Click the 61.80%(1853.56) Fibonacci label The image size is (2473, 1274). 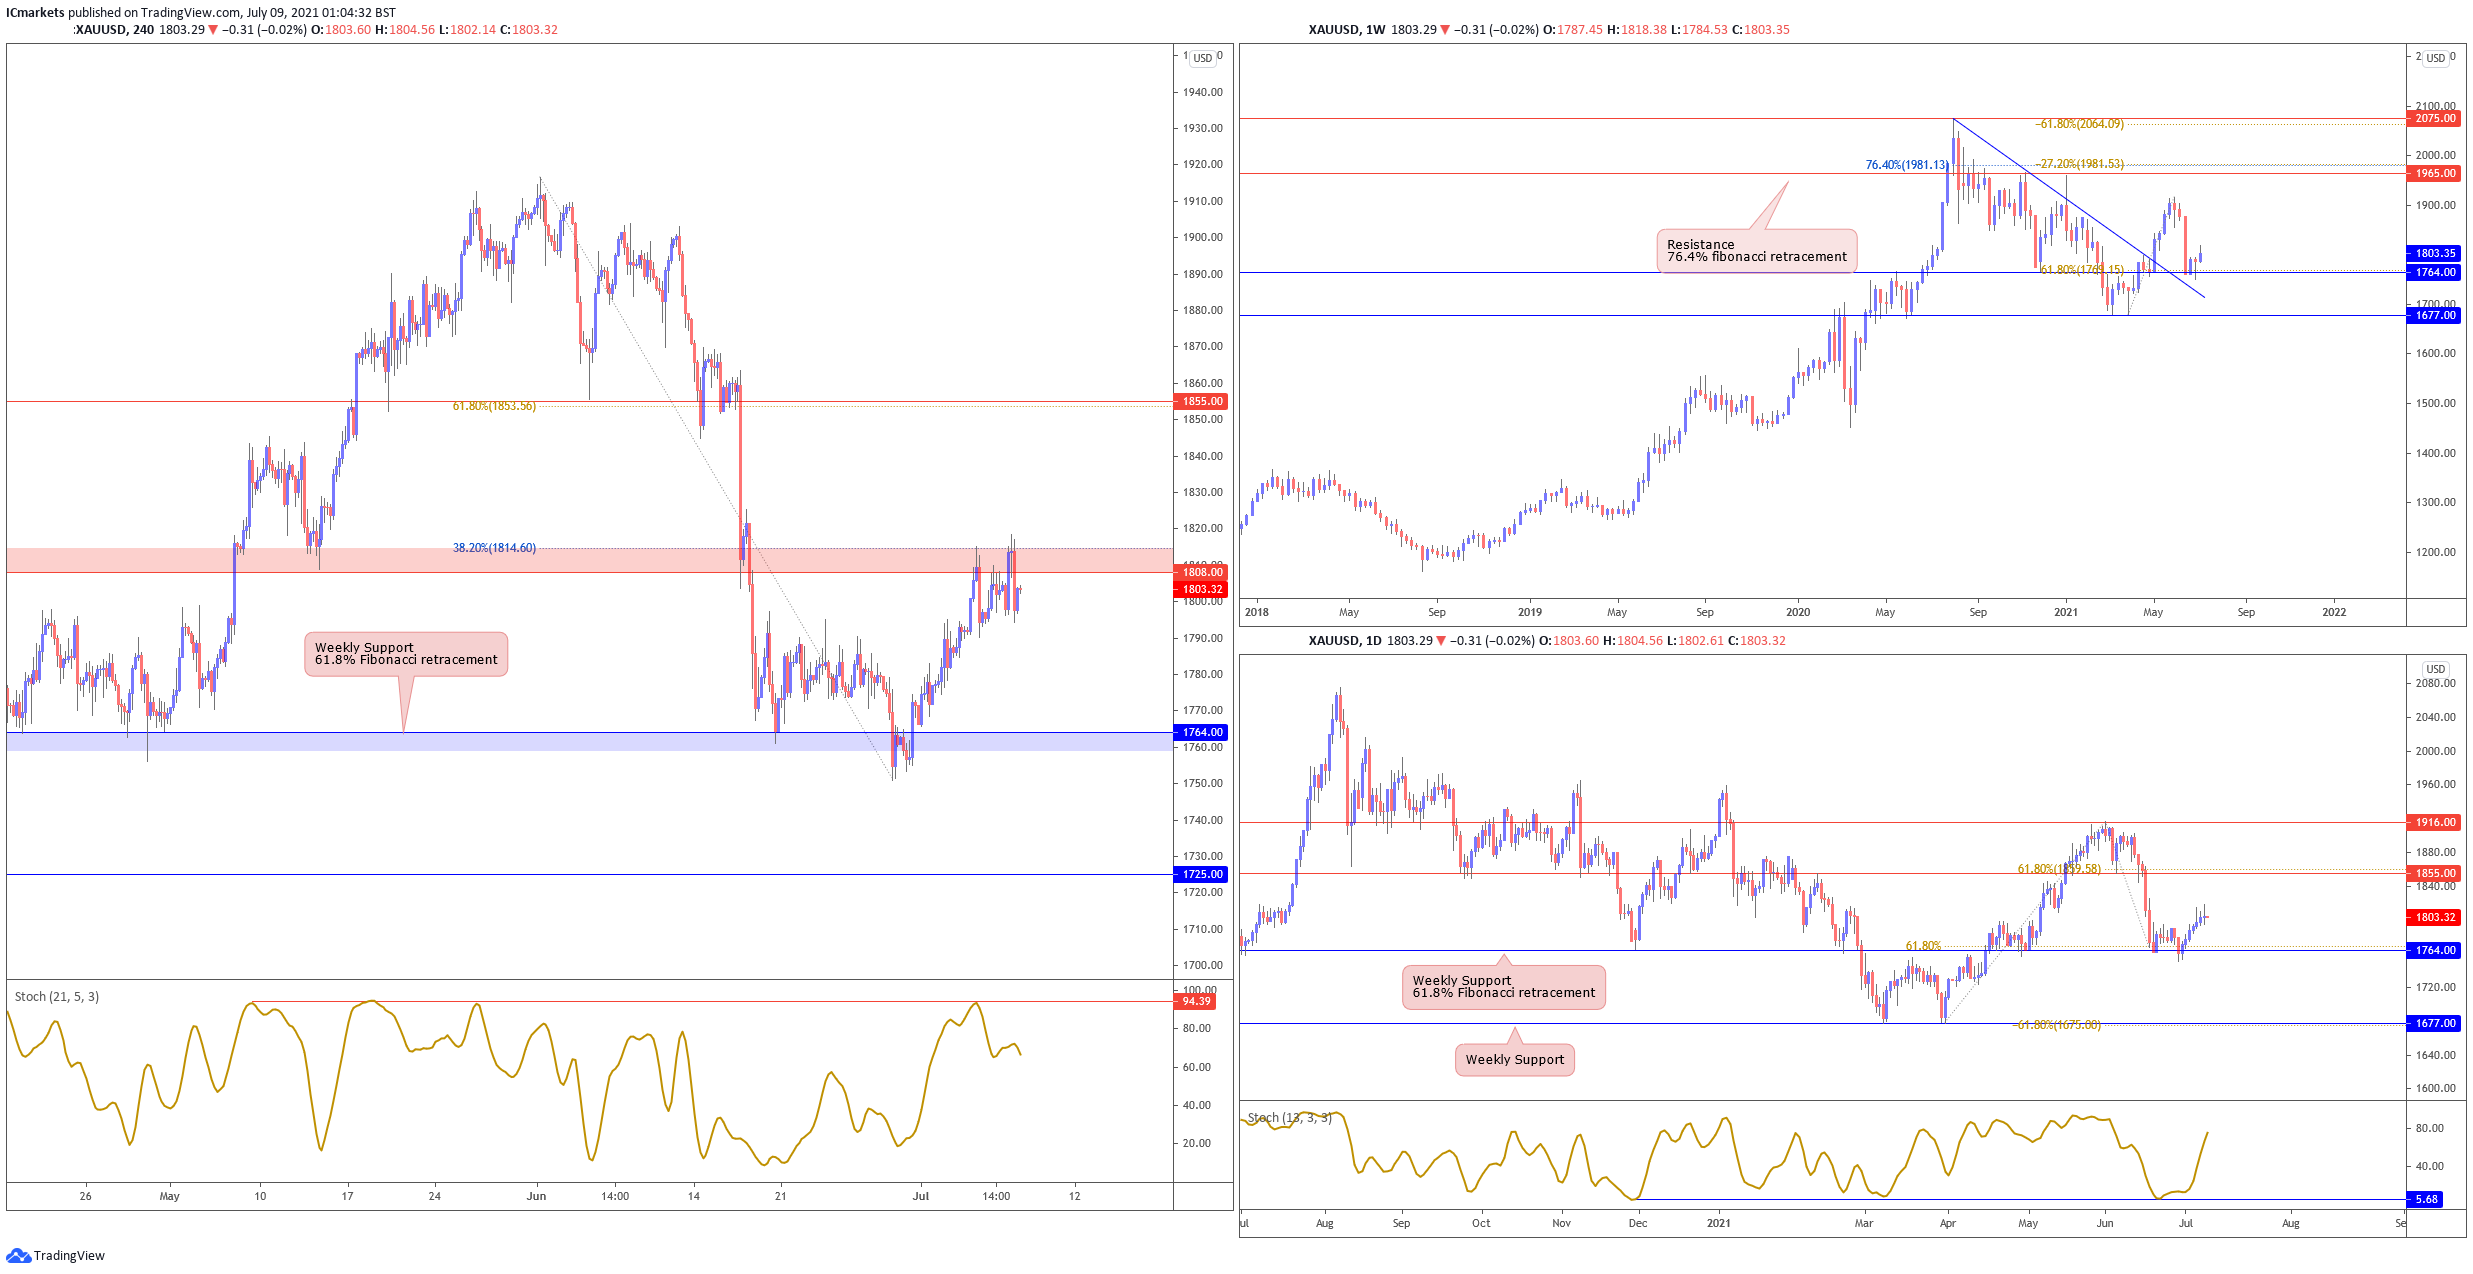pyautogui.click(x=494, y=406)
